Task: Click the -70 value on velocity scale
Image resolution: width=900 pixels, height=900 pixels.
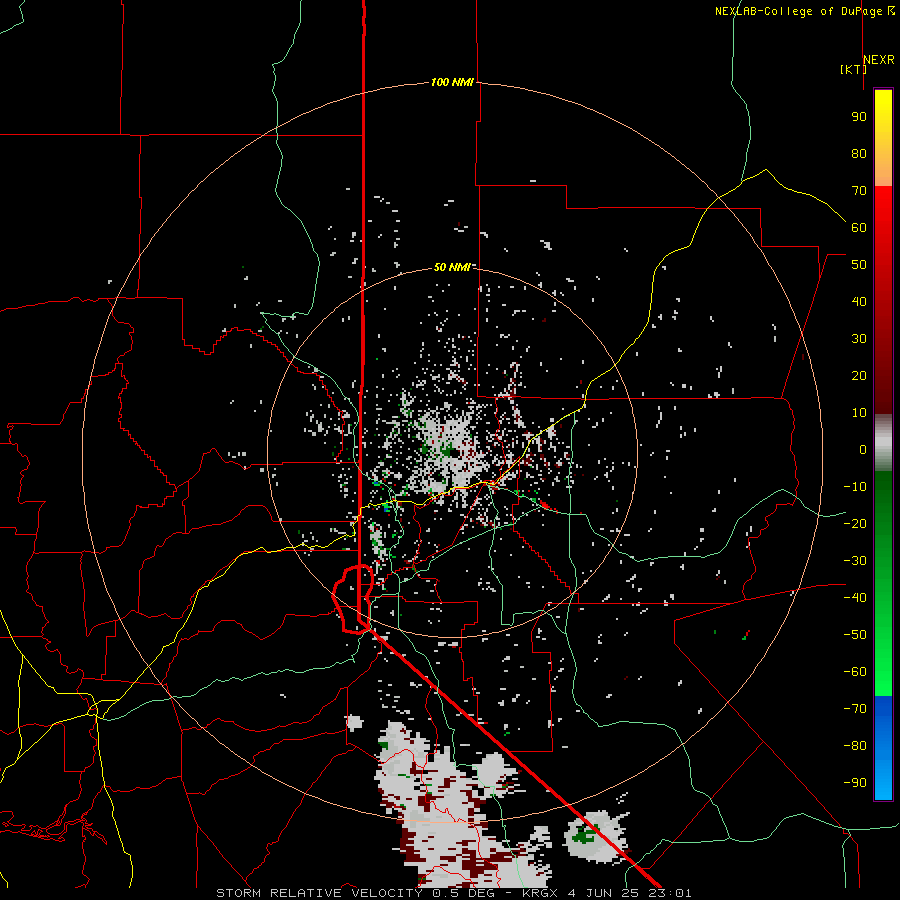Action: (855, 709)
